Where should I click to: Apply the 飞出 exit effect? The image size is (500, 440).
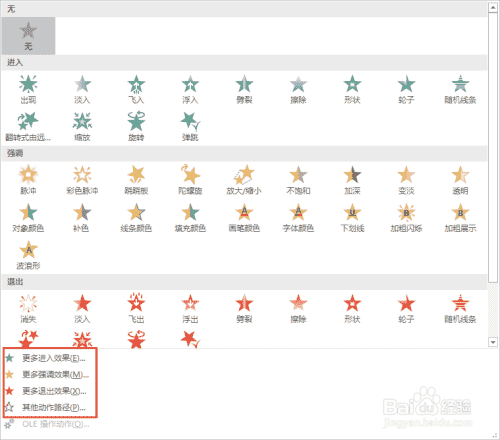coord(136,309)
